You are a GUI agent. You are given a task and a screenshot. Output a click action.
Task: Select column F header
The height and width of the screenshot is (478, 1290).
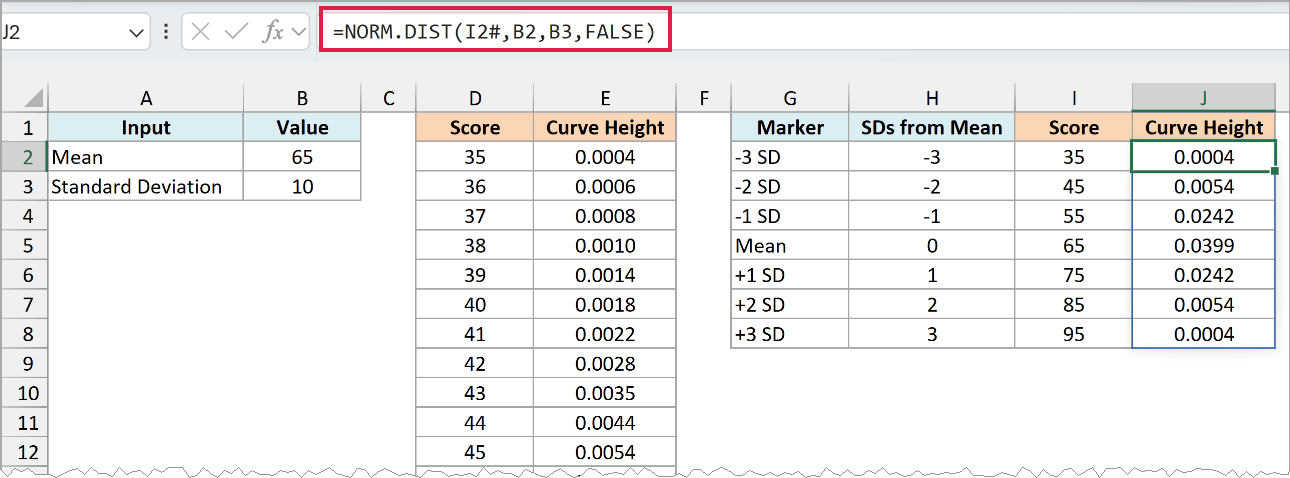click(x=704, y=98)
